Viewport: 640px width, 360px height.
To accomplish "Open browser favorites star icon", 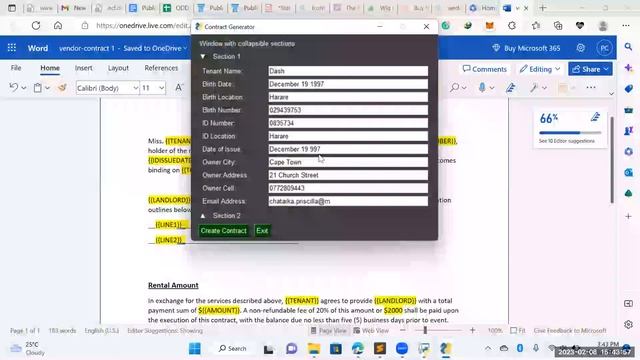I will (536, 26).
